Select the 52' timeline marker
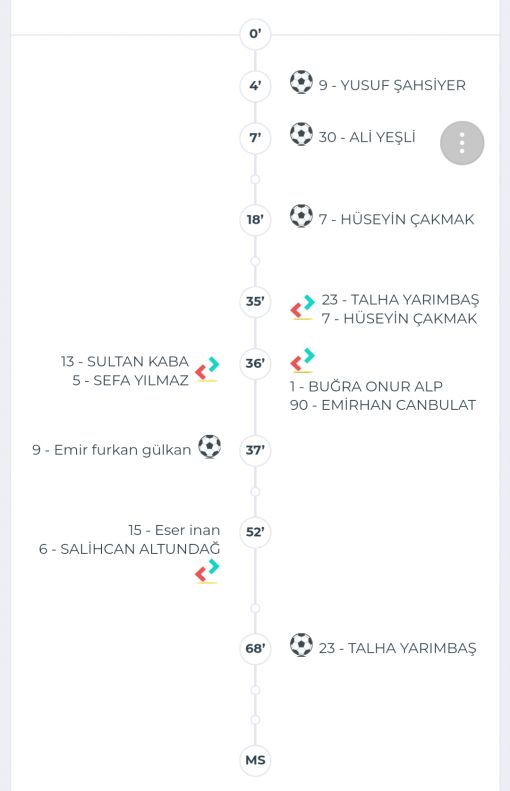 click(255, 532)
